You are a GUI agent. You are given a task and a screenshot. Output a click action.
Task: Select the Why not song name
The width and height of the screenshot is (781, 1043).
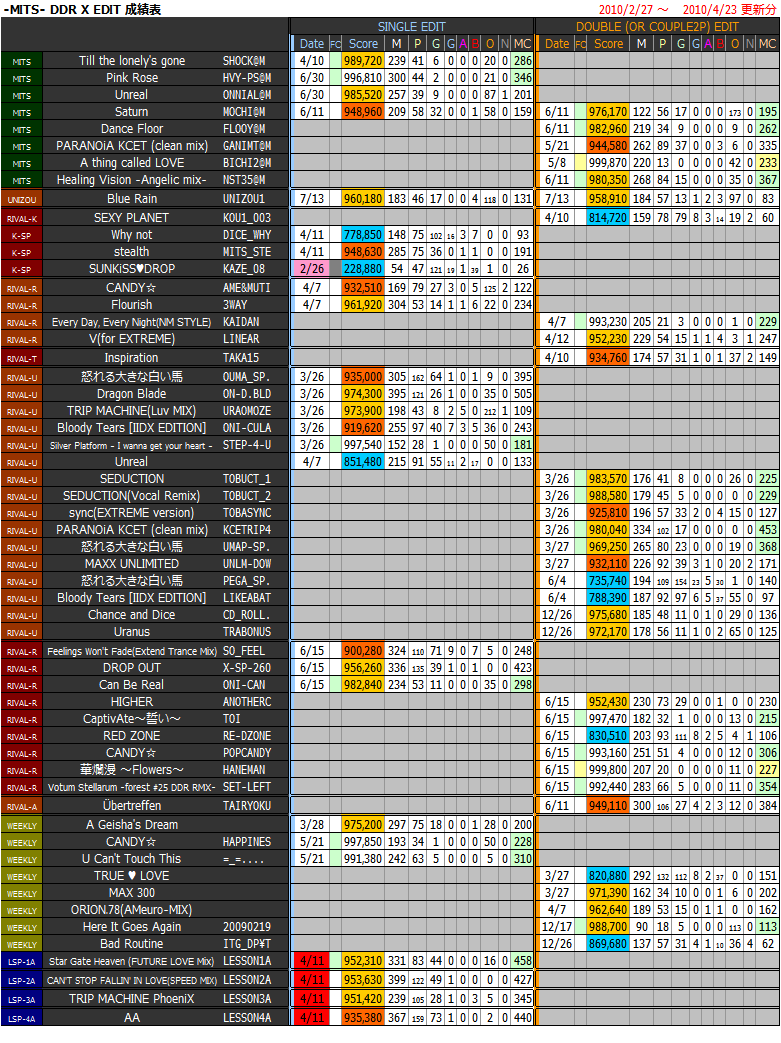tap(132, 235)
